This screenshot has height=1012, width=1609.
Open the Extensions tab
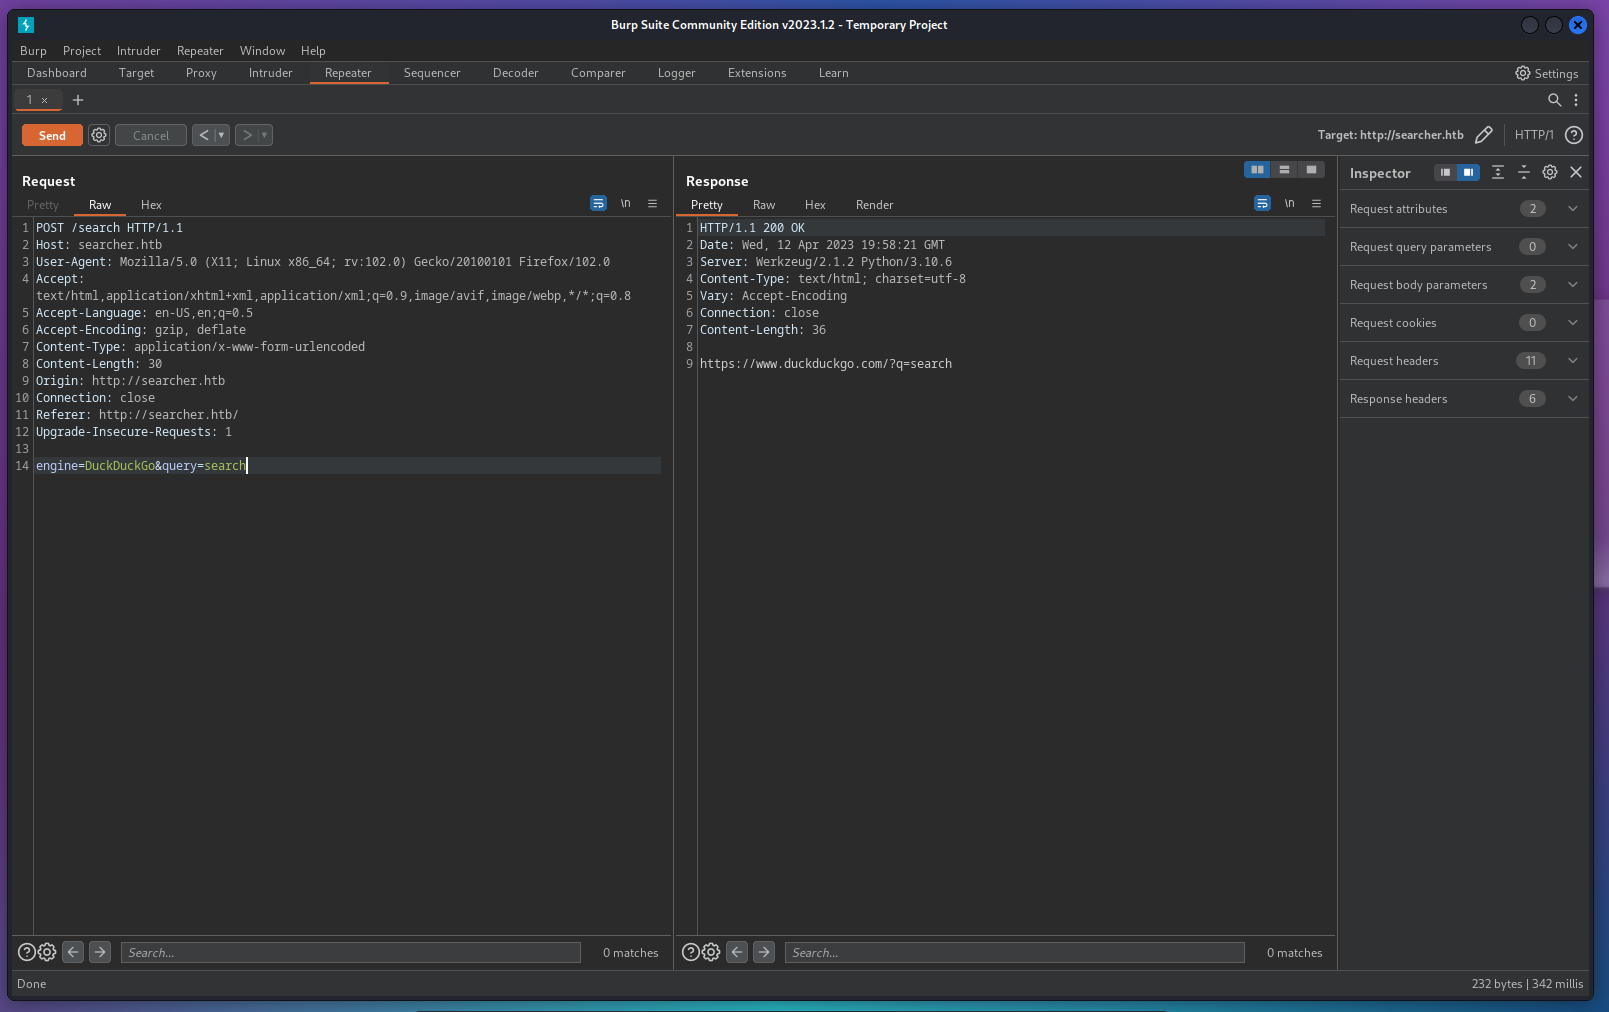[757, 73]
